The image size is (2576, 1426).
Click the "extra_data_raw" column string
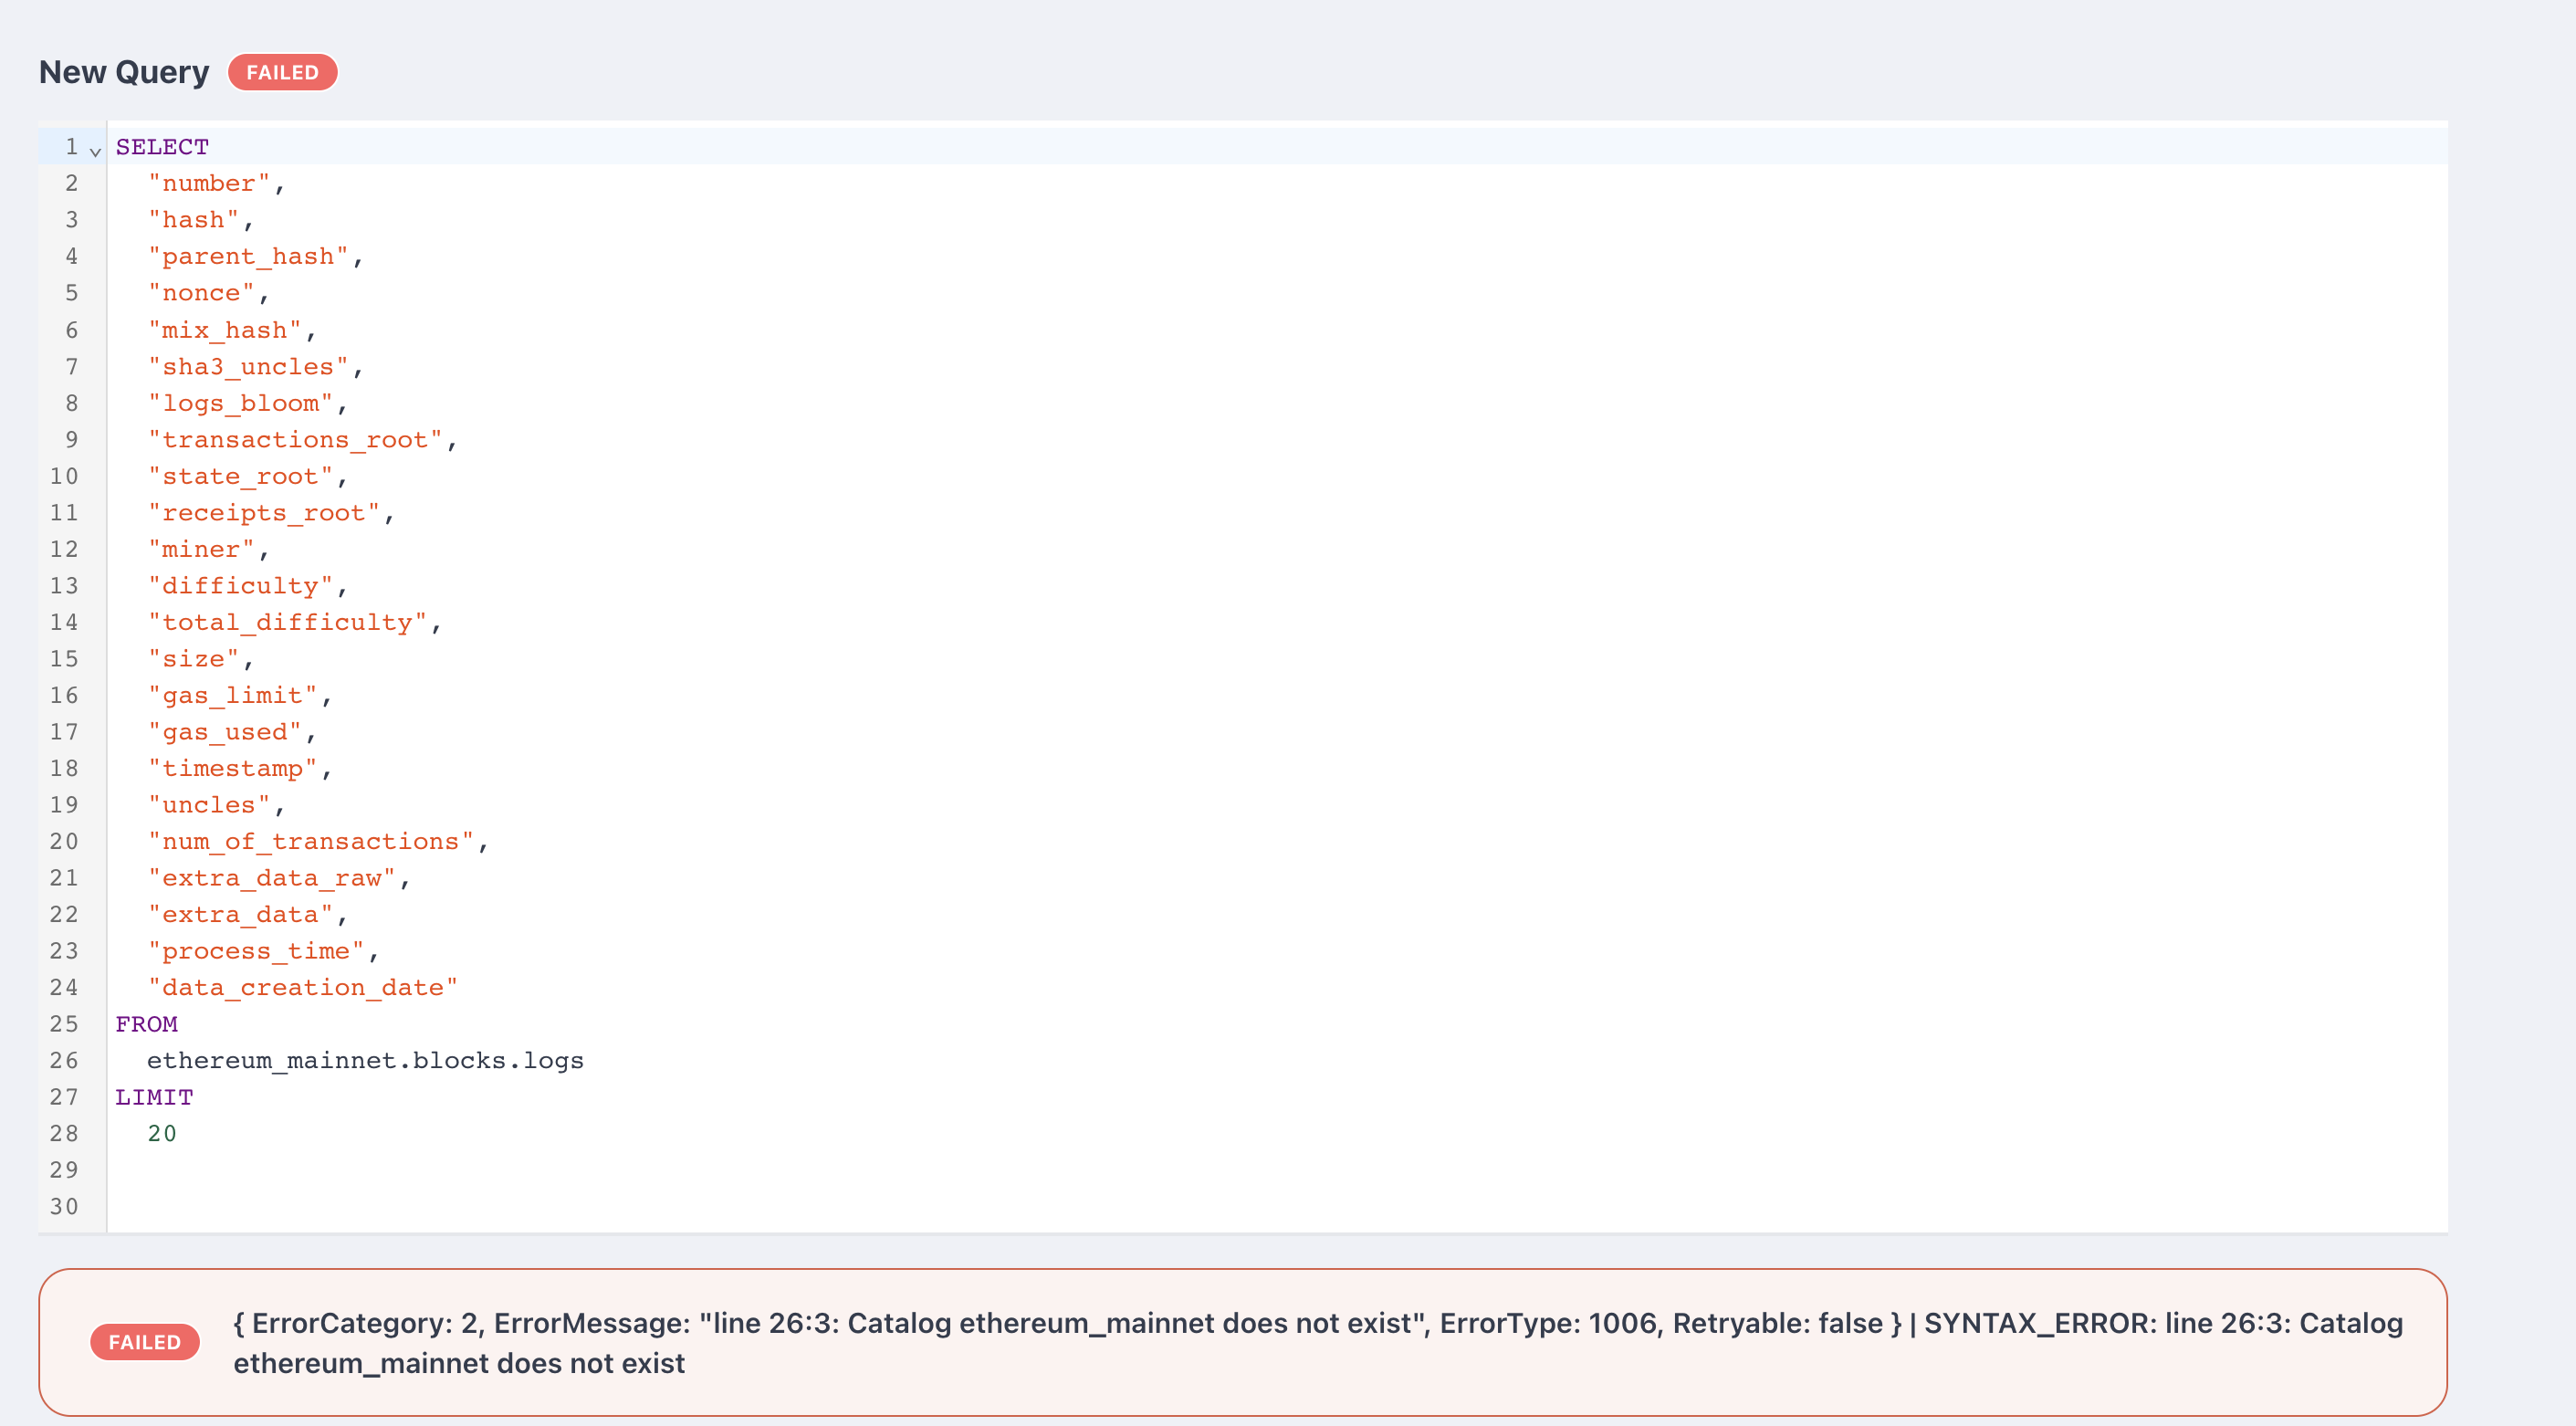tap(271, 878)
